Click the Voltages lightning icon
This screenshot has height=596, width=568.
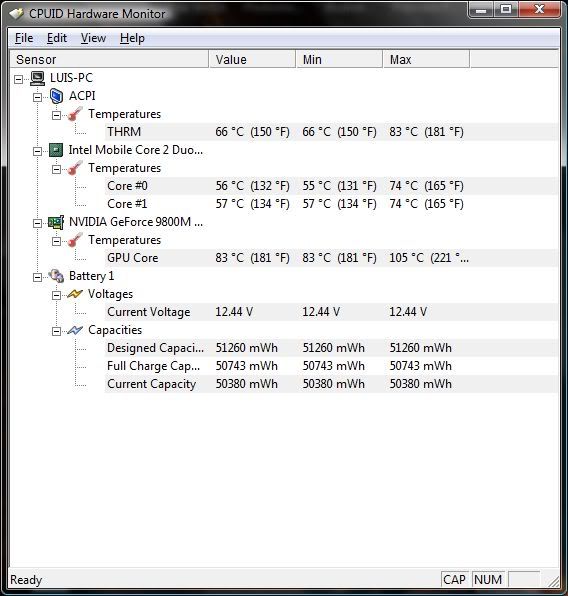click(75, 294)
